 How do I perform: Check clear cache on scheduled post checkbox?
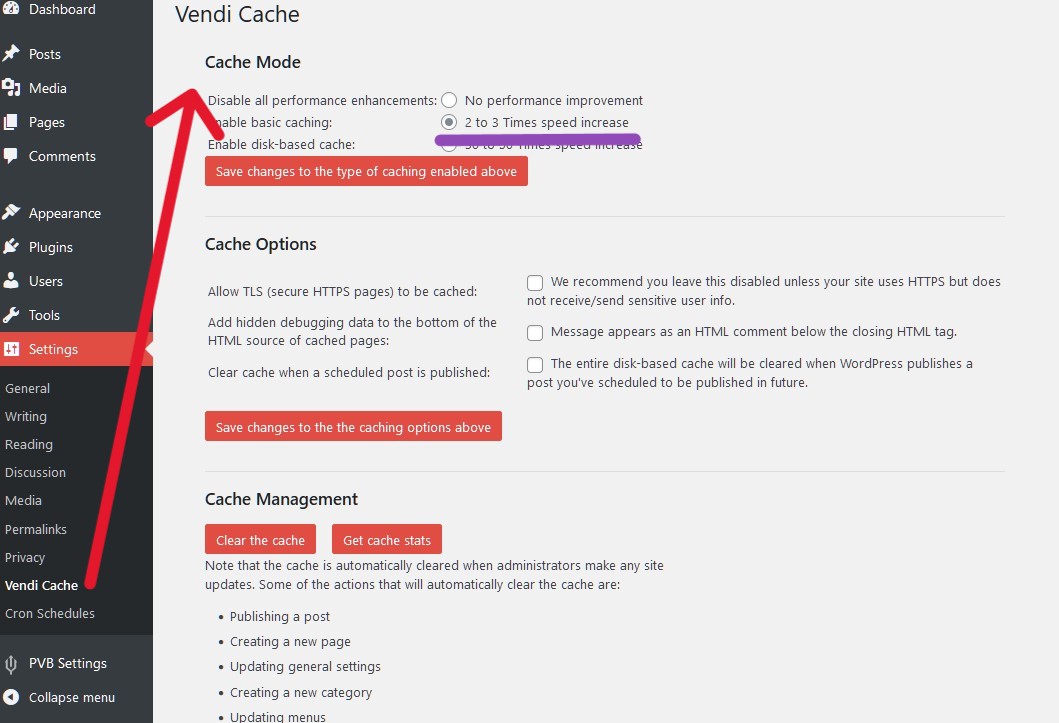[535, 365]
